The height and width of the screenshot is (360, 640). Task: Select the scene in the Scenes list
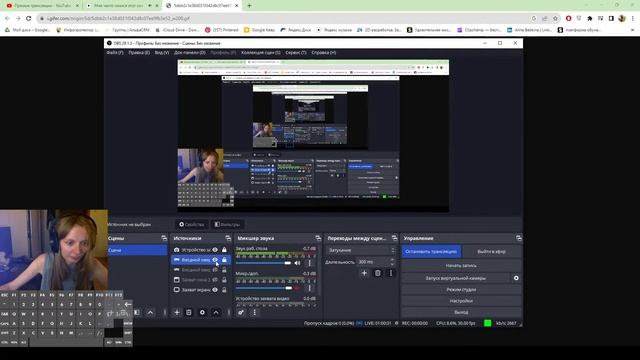(137, 250)
